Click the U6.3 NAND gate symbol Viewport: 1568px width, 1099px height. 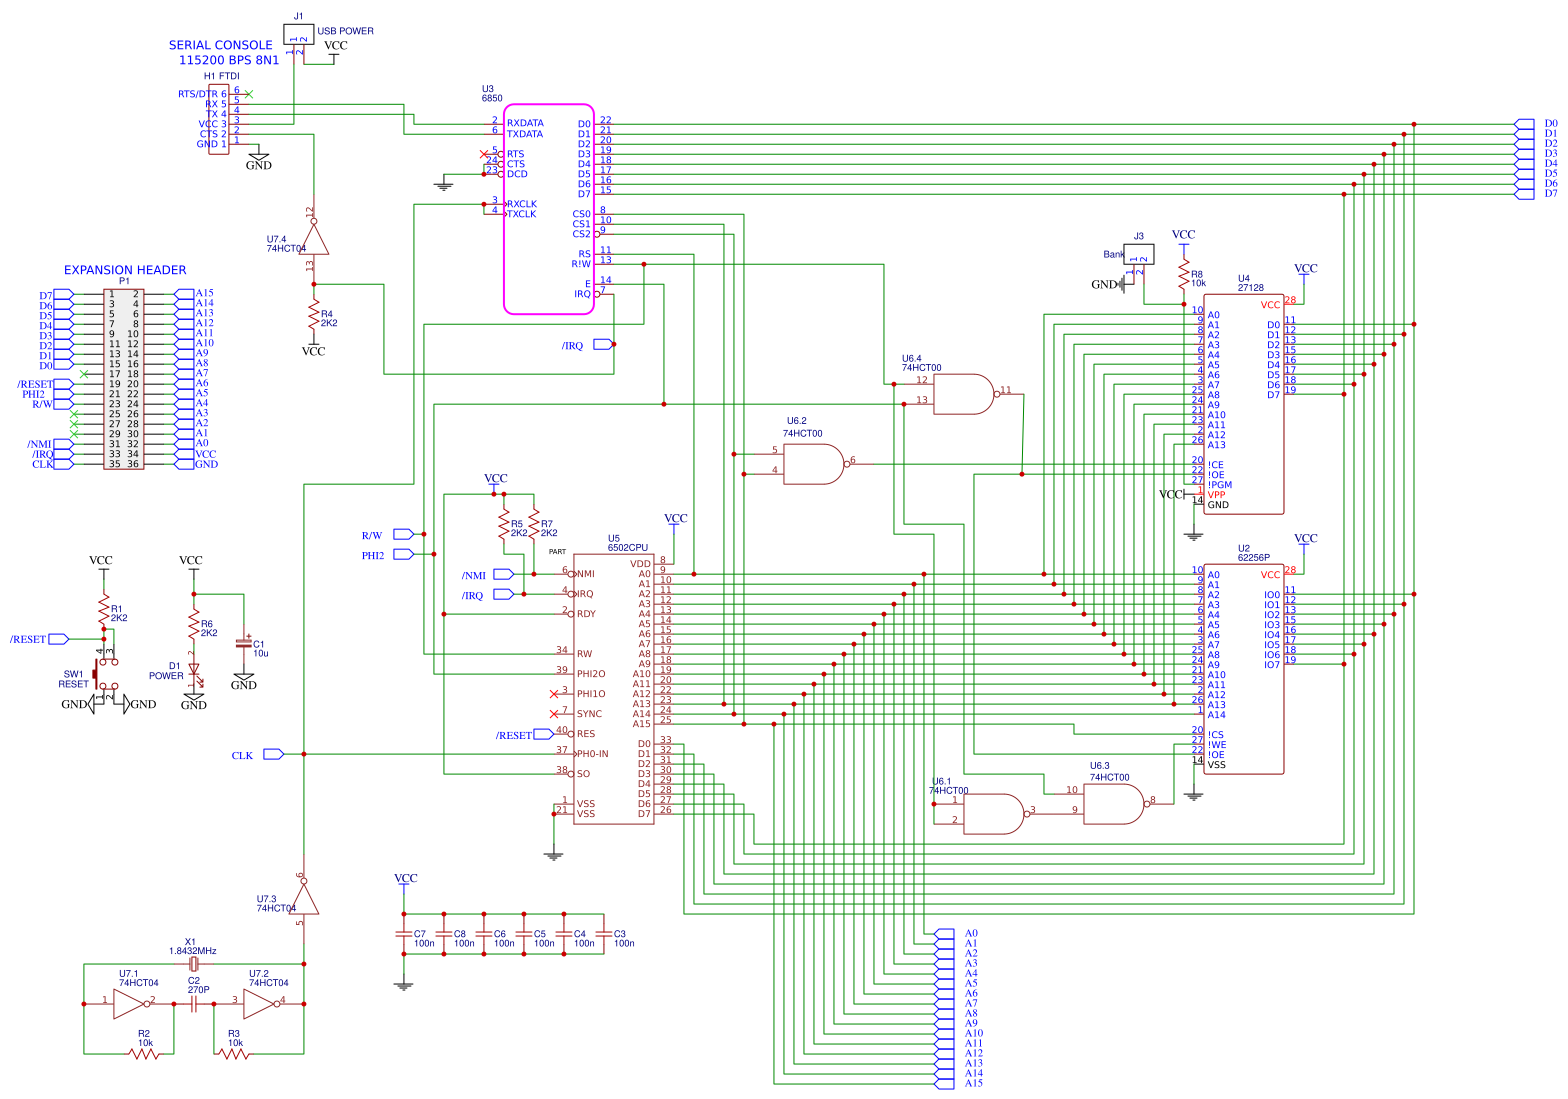tap(1115, 804)
